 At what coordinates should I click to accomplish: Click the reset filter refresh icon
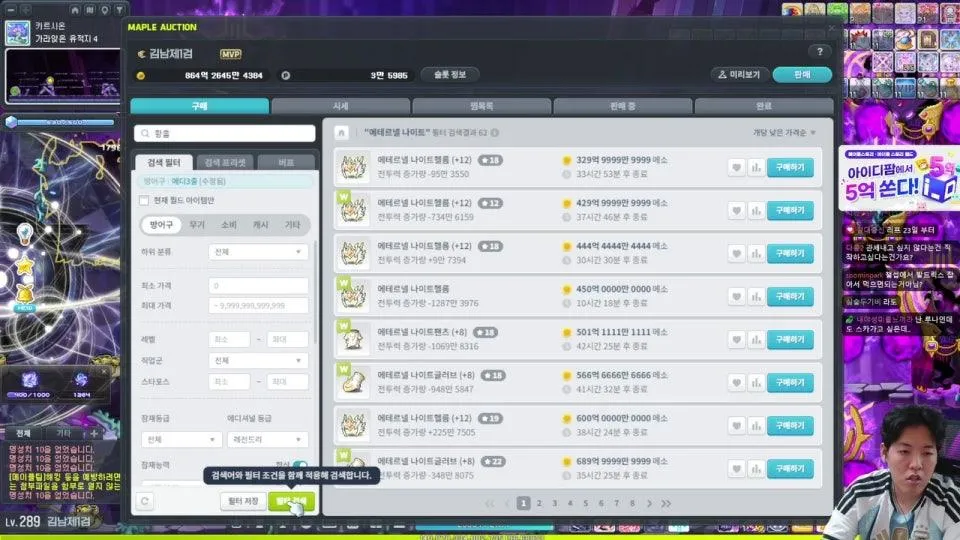(x=145, y=501)
